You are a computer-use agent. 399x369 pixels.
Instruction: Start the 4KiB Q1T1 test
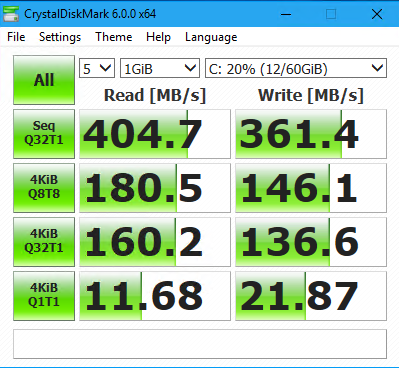pyautogui.click(x=44, y=296)
